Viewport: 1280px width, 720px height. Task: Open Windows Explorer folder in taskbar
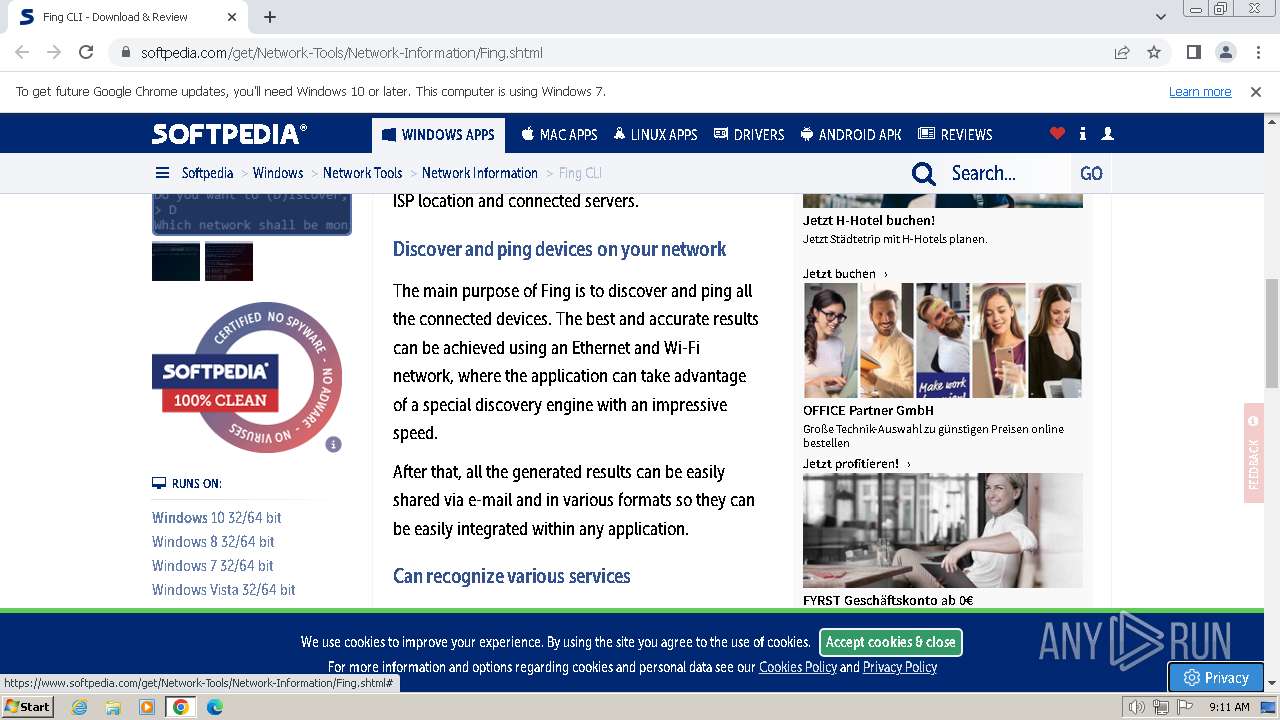113,707
